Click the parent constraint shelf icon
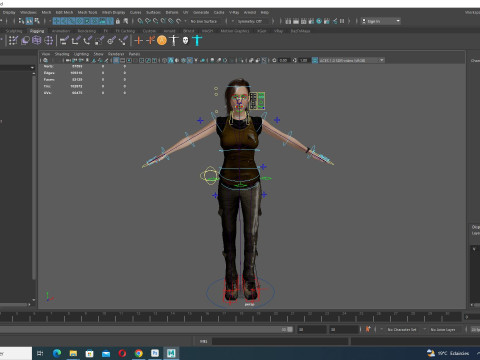Screen dimensions: 480x360 [x=64, y=41]
